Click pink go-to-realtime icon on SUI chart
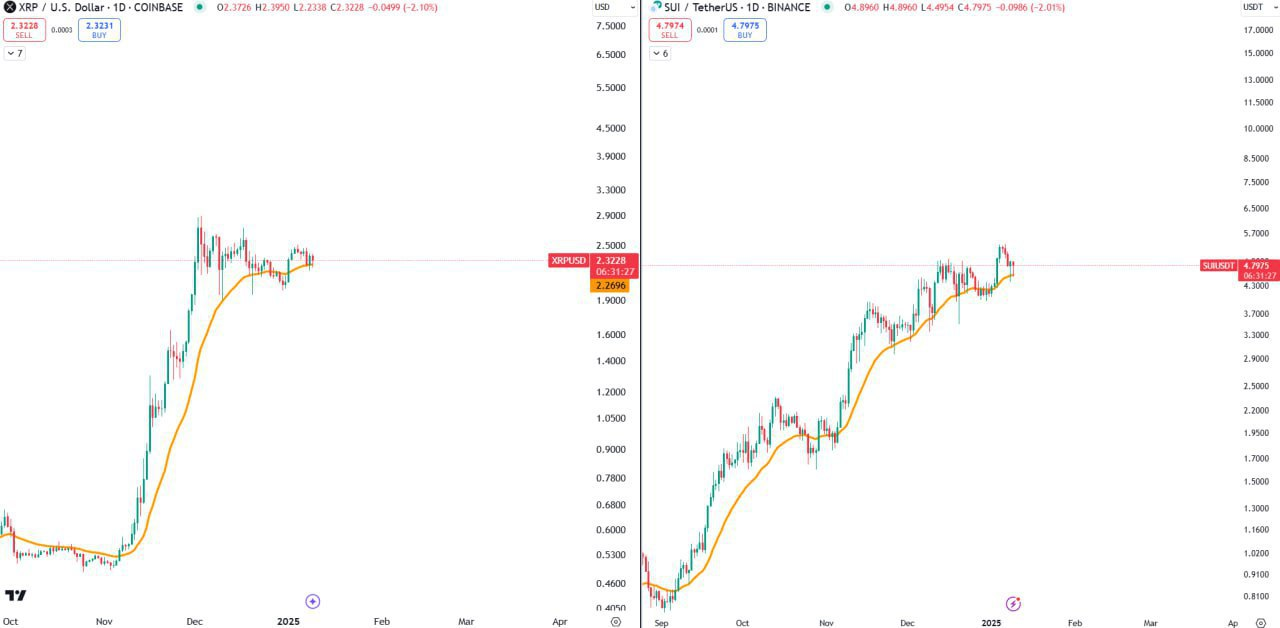Screen dimensions: 1280x628 click(x=1013, y=603)
